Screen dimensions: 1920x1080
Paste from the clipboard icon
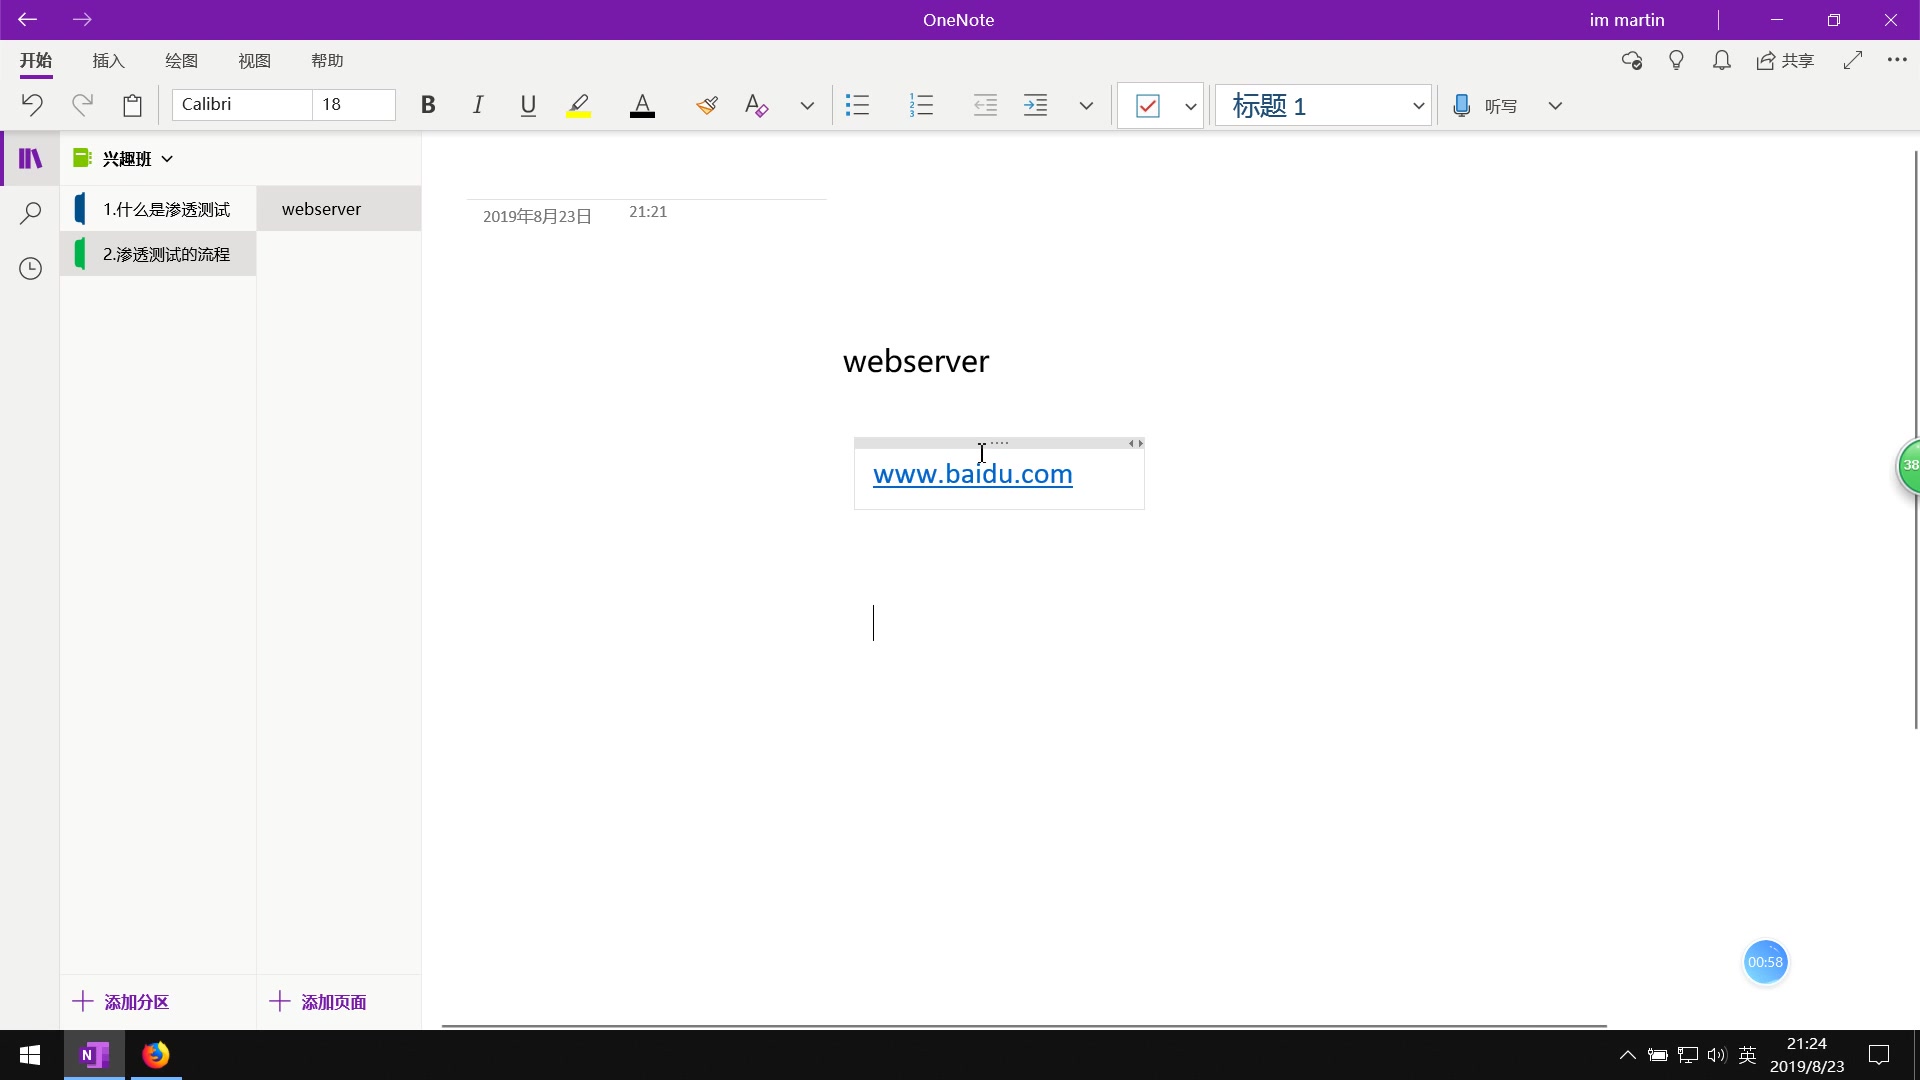[132, 105]
